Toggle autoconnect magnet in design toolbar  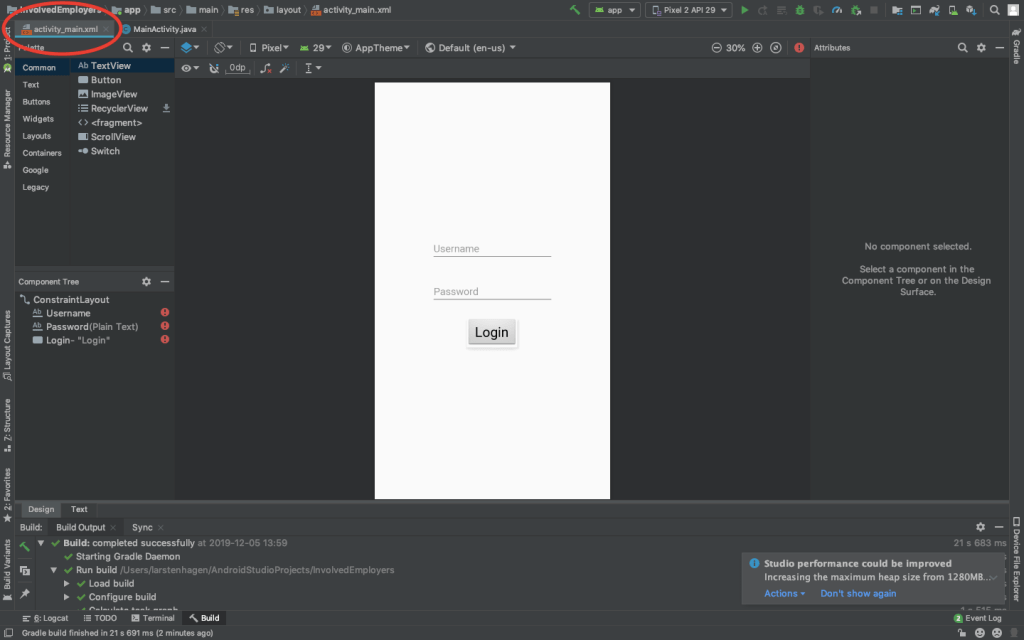click(213, 68)
